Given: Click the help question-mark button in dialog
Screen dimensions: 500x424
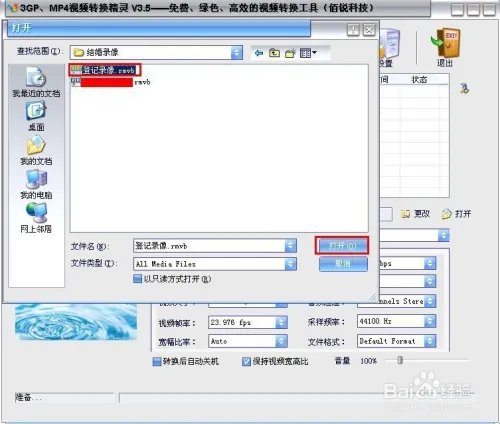Looking at the screenshot, I should (x=353, y=30).
